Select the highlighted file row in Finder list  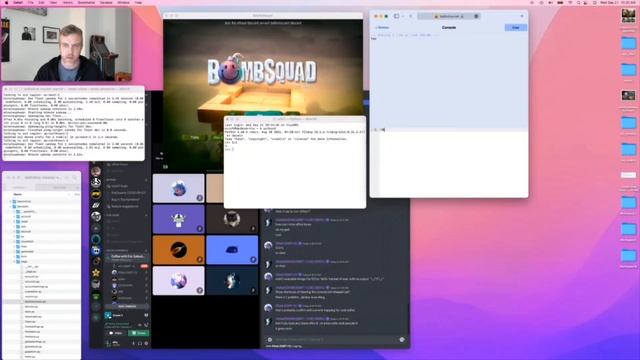42,302
